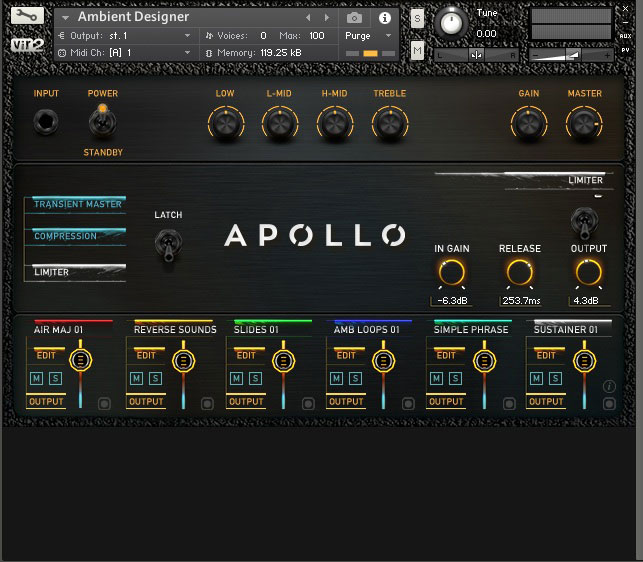Viewport: 643px width, 562px height.
Task: Click the AIR MAJ 01 volume fader handle
Action: pyautogui.click(x=80, y=360)
